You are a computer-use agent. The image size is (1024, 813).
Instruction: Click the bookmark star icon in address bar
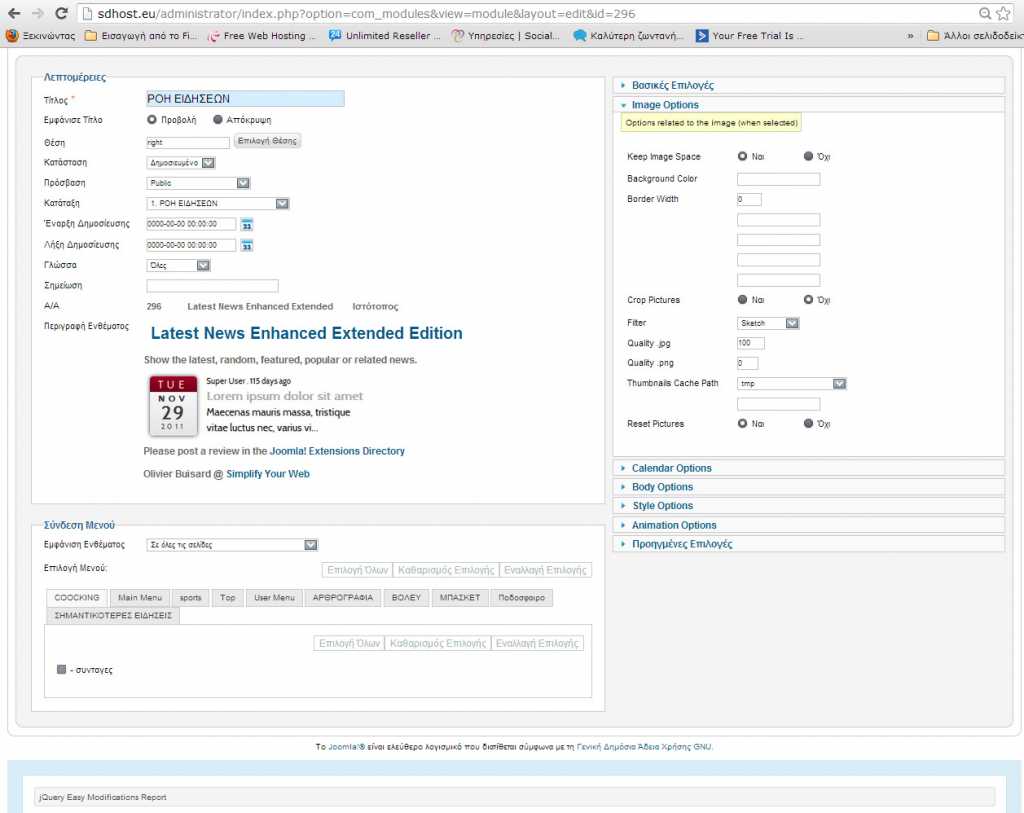click(x=1004, y=14)
